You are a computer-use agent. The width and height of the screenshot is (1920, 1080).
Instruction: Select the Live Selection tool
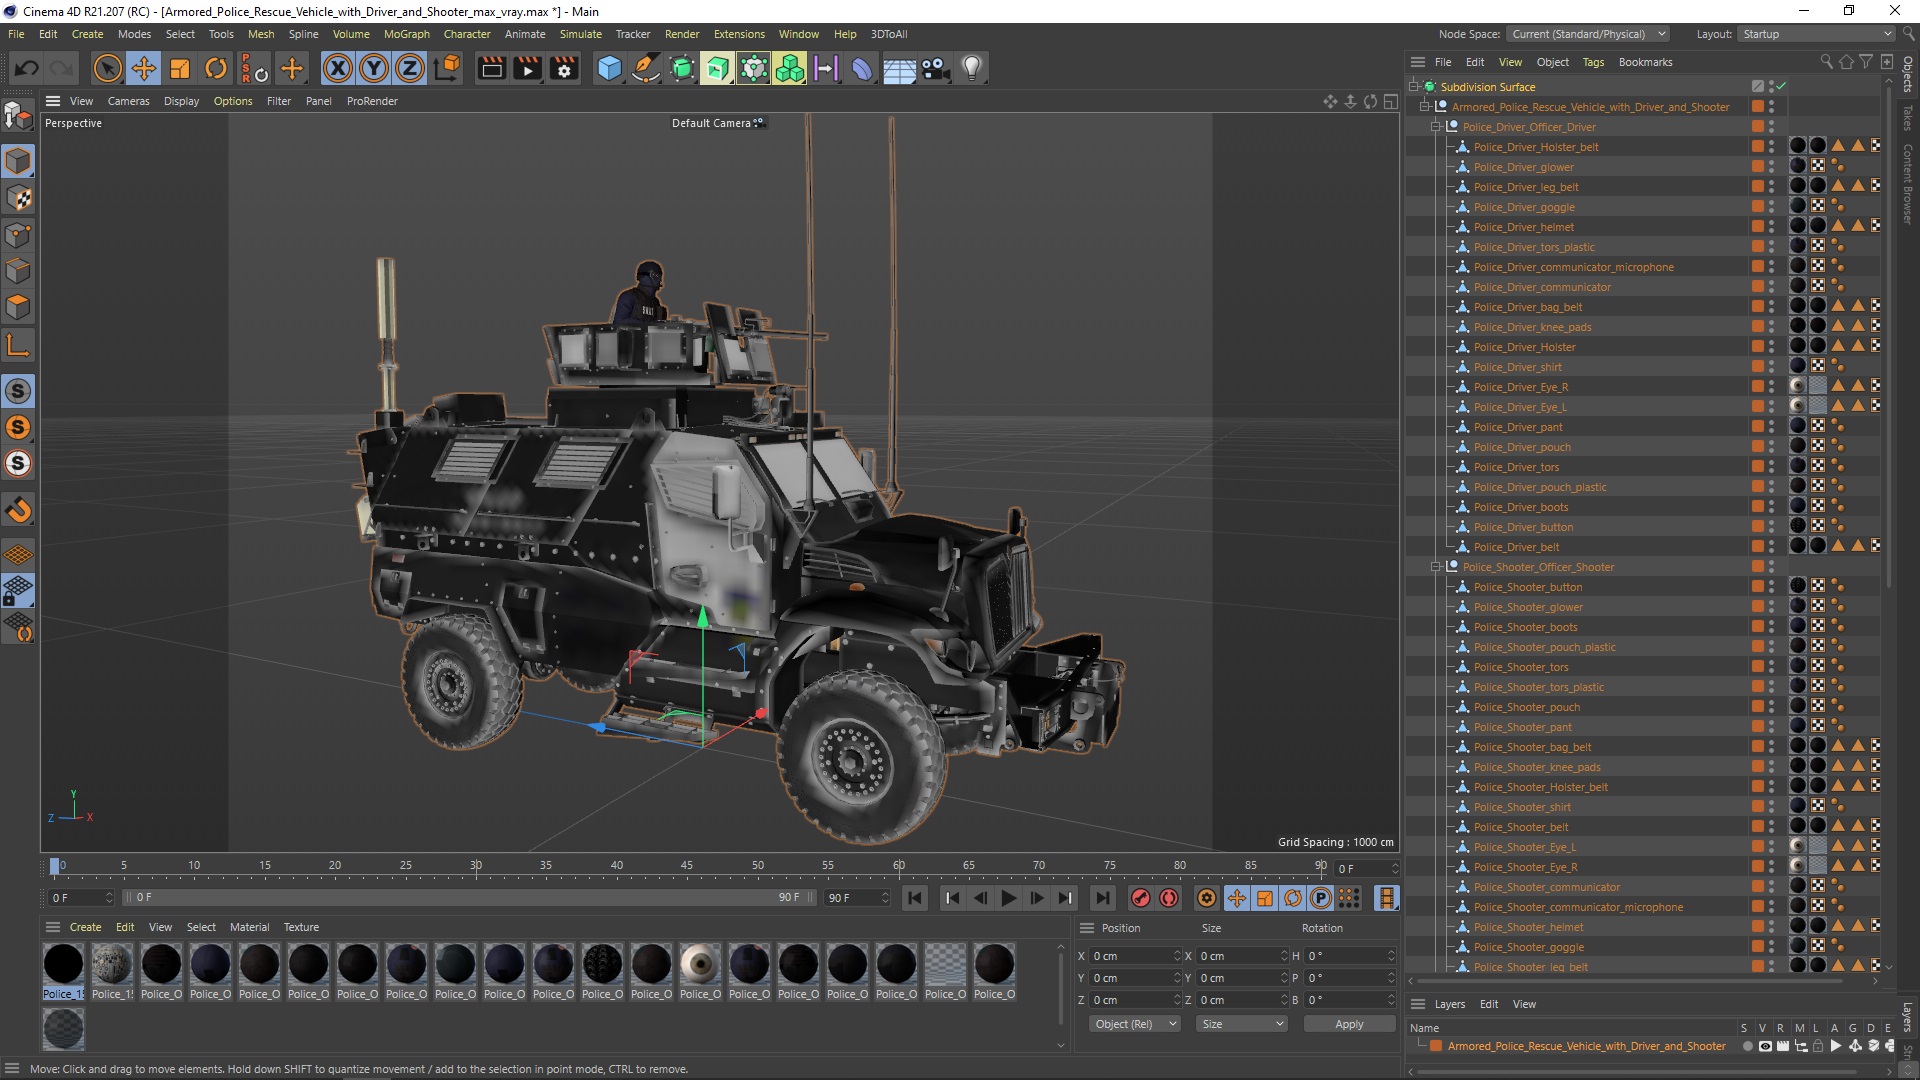[107, 68]
